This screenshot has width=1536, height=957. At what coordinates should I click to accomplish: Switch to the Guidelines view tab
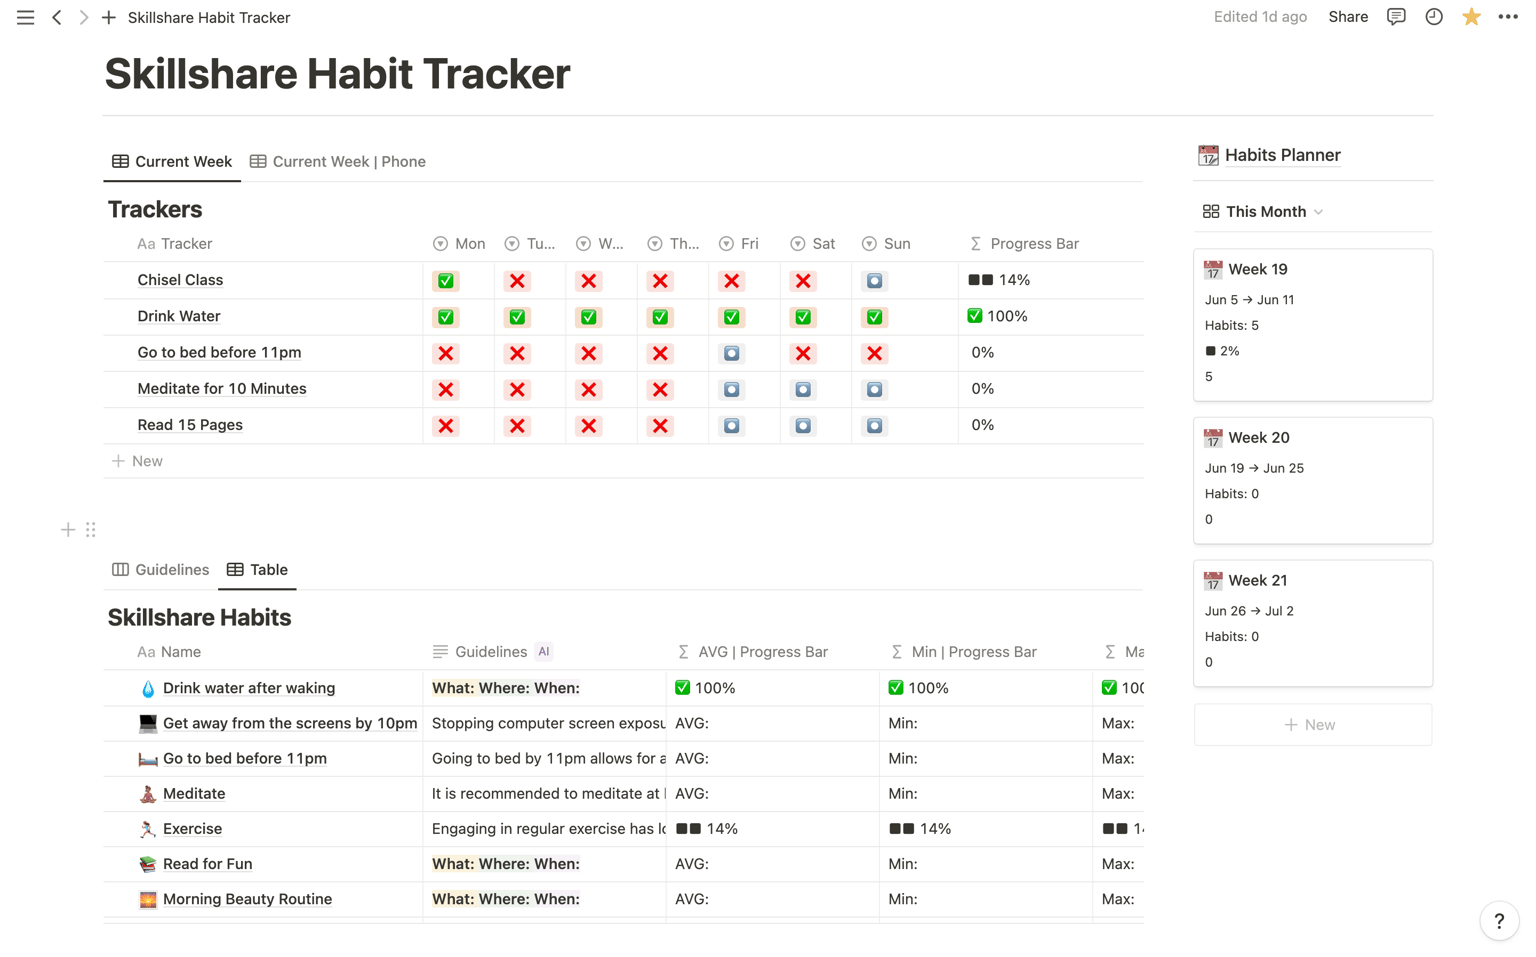(x=161, y=570)
